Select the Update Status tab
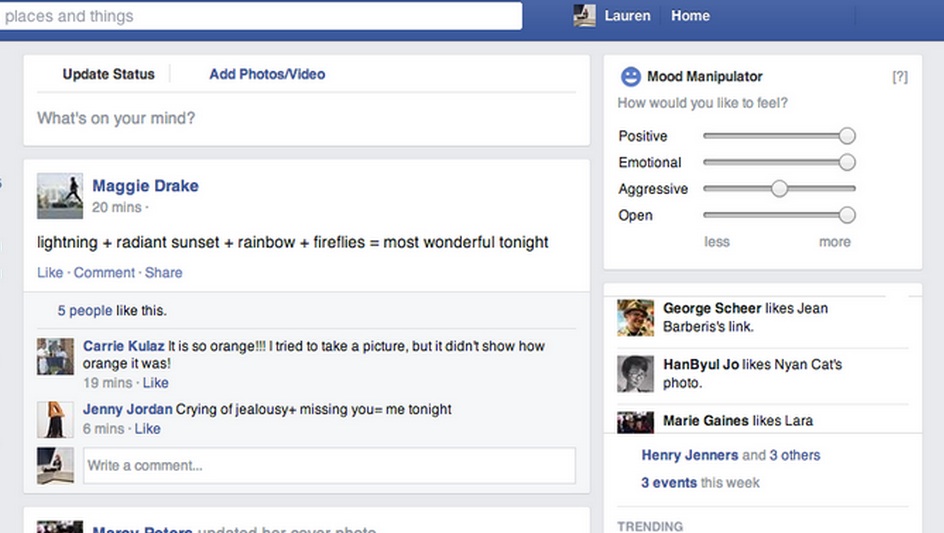This screenshot has height=533, width=944. click(x=108, y=74)
